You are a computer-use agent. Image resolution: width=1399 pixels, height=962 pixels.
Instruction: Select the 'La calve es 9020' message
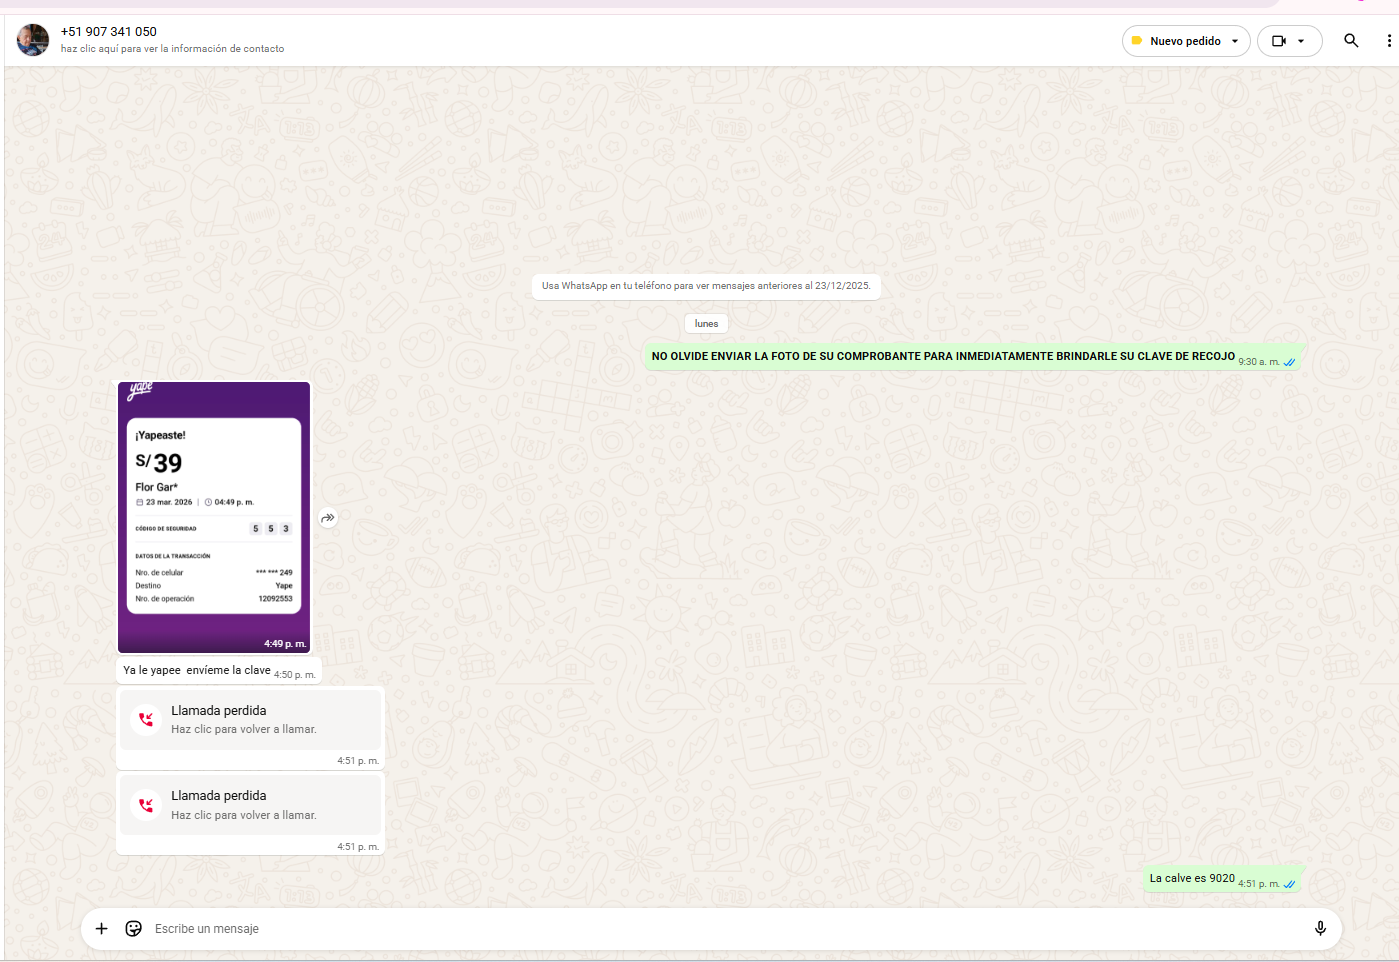point(1192,879)
